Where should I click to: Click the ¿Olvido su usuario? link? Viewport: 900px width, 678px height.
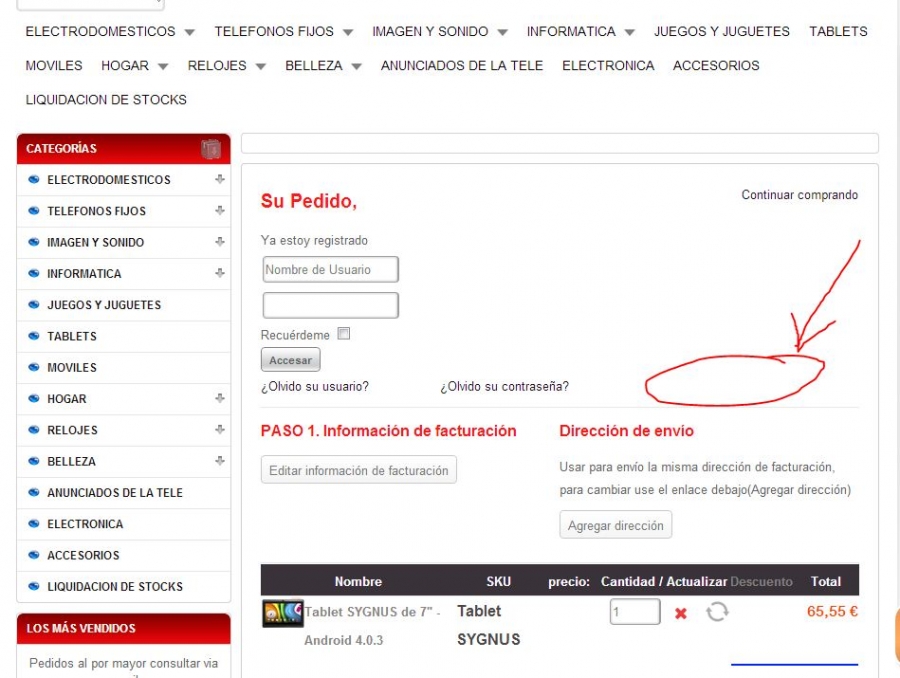tap(315, 386)
